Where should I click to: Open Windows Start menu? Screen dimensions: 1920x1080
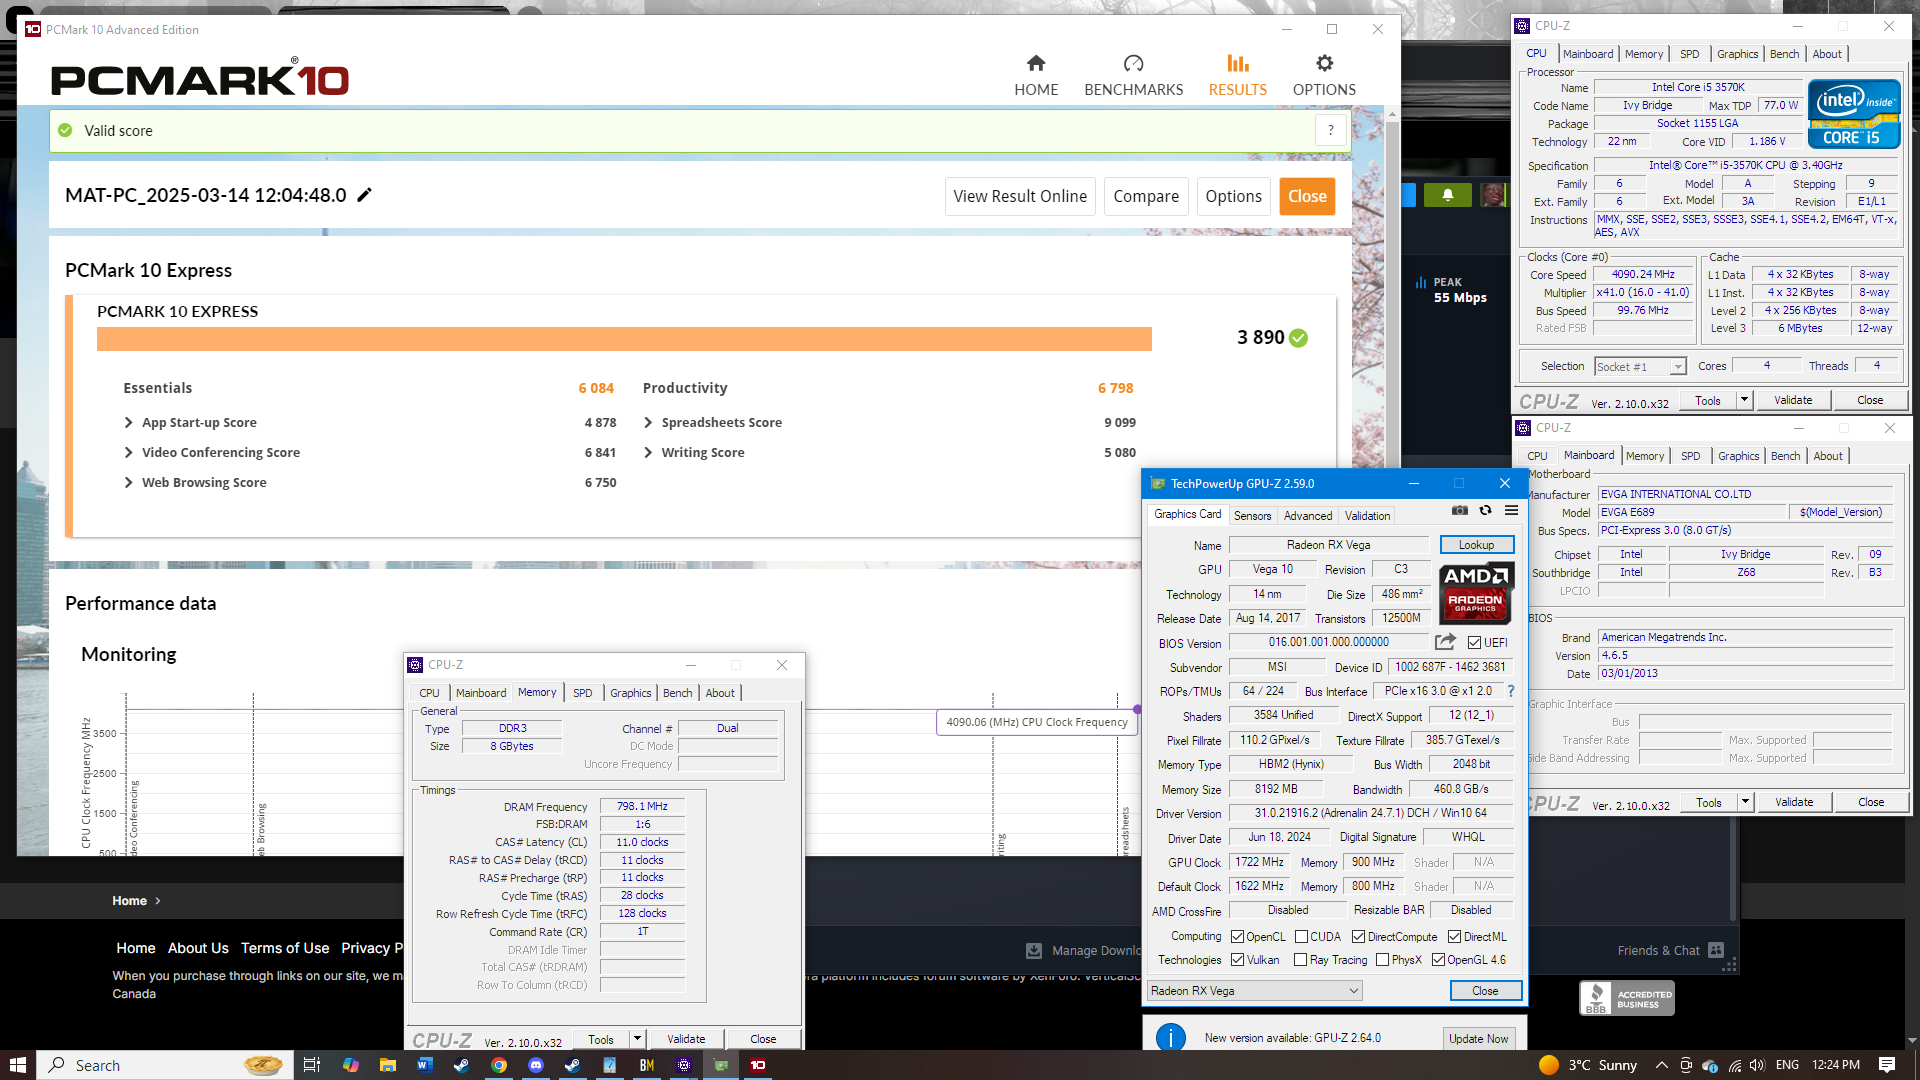coord(17,1065)
